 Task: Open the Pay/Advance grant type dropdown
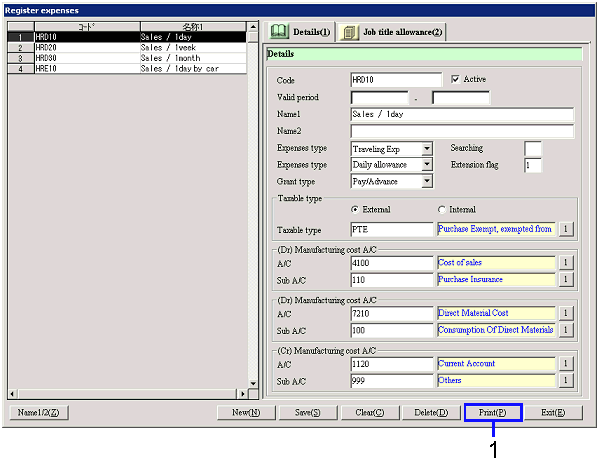[x=427, y=182]
